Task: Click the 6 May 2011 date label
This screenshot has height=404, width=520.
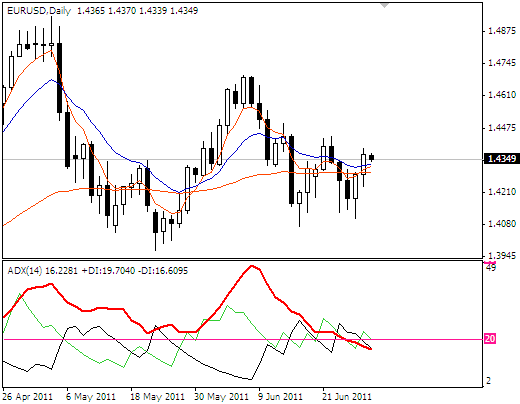Action: pyautogui.click(x=91, y=397)
